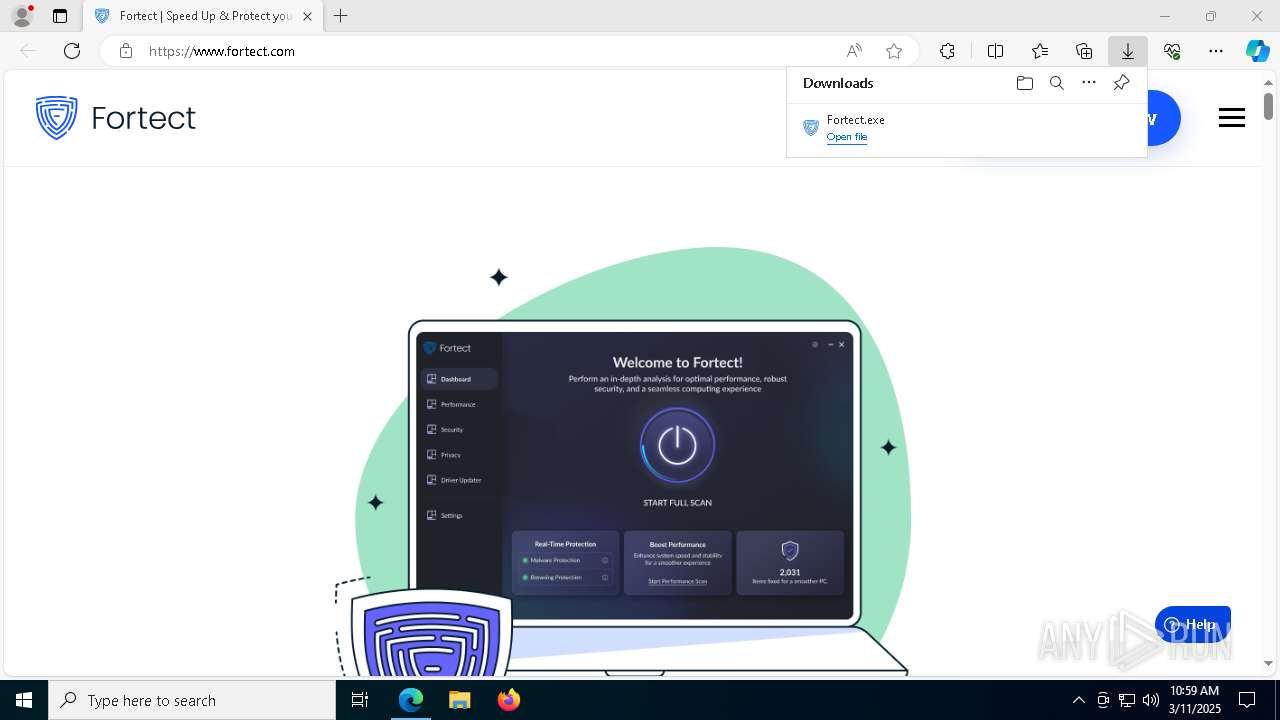This screenshot has height=720, width=1280.
Task: Open the notification center icon
Action: (x=1247, y=700)
